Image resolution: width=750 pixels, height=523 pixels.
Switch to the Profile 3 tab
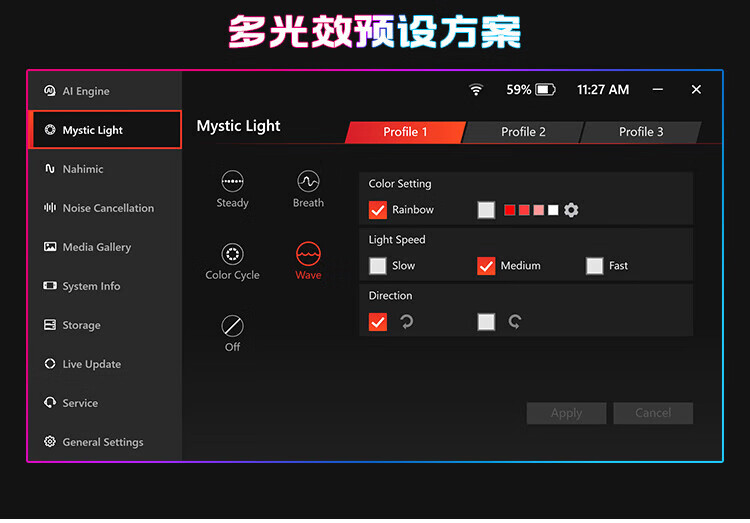[x=641, y=132]
